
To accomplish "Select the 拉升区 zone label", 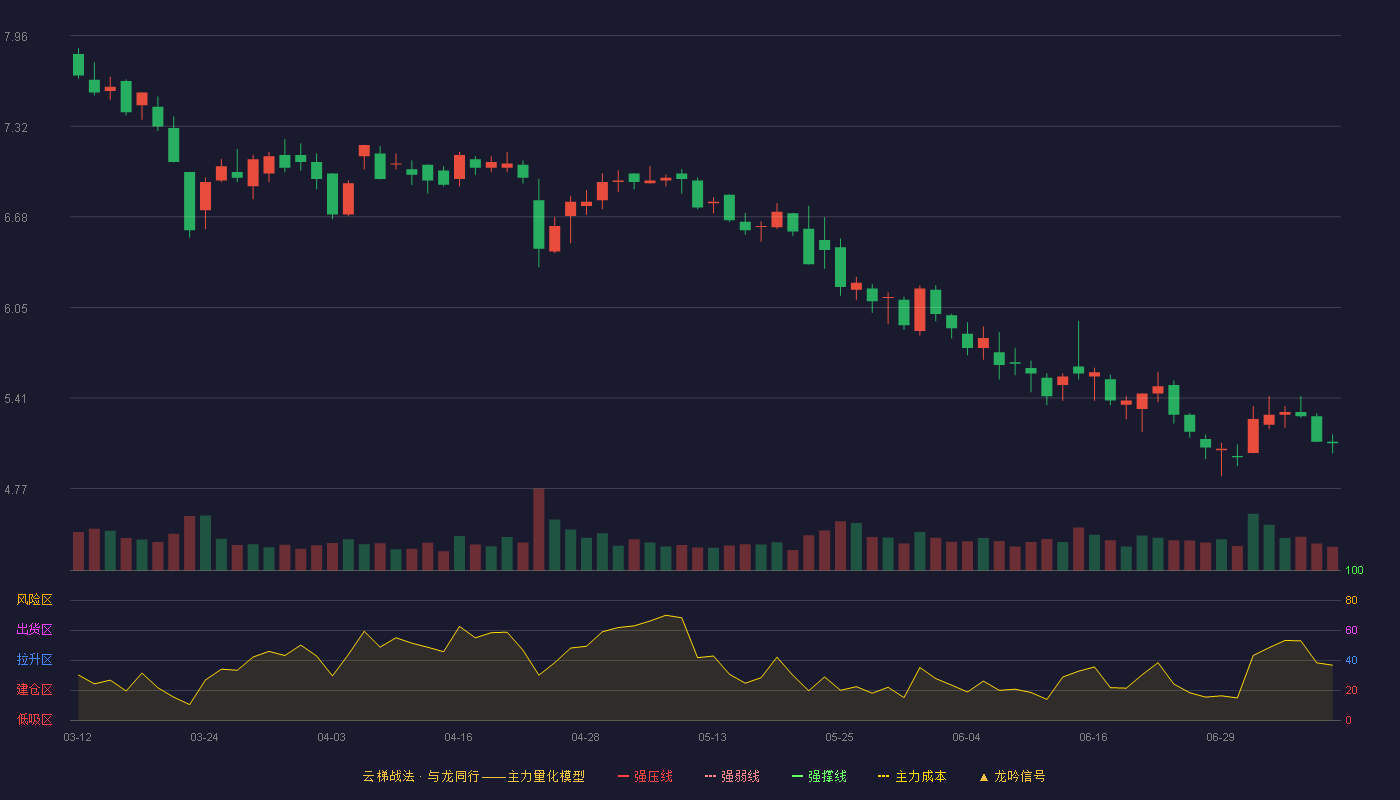I will pos(34,660).
